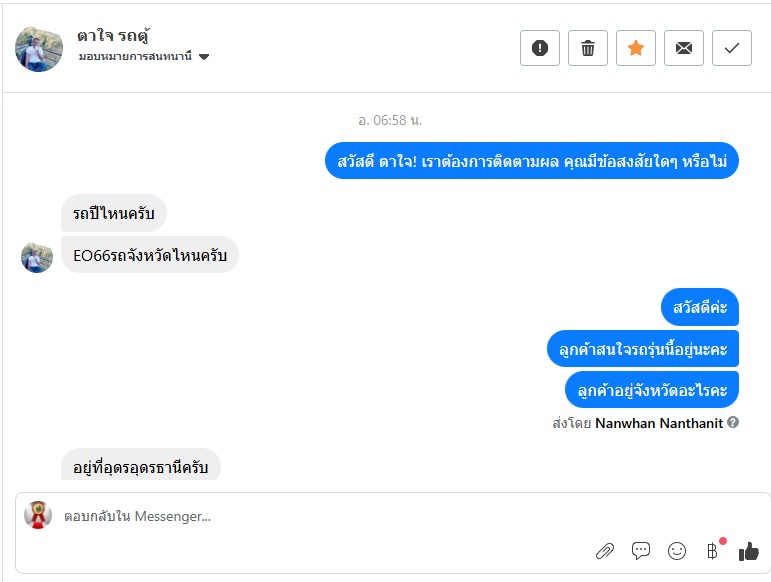This screenshot has width=771, height=582.
Task: Click the customer avatar beside EO66 message
Action: click(x=37, y=257)
